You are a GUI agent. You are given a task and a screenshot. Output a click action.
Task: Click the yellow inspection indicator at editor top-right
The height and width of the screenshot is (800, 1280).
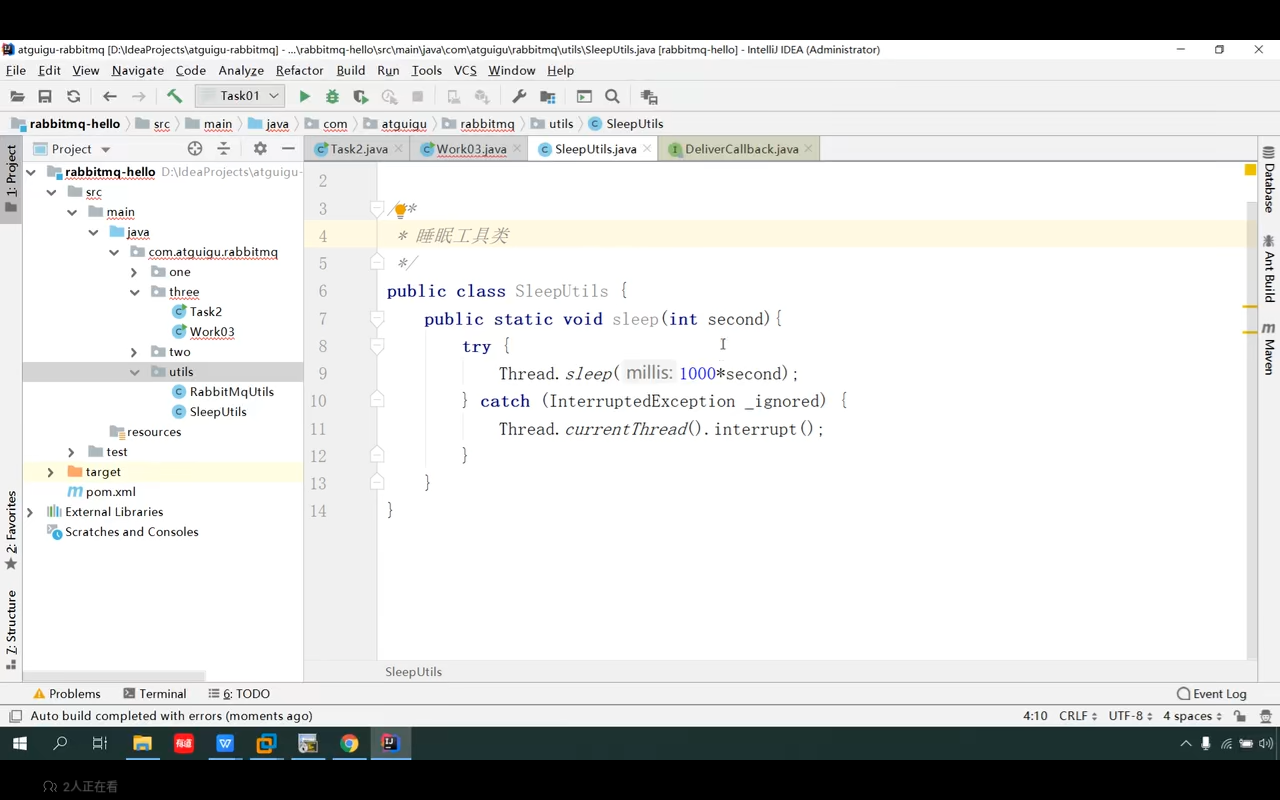[x=1250, y=170]
